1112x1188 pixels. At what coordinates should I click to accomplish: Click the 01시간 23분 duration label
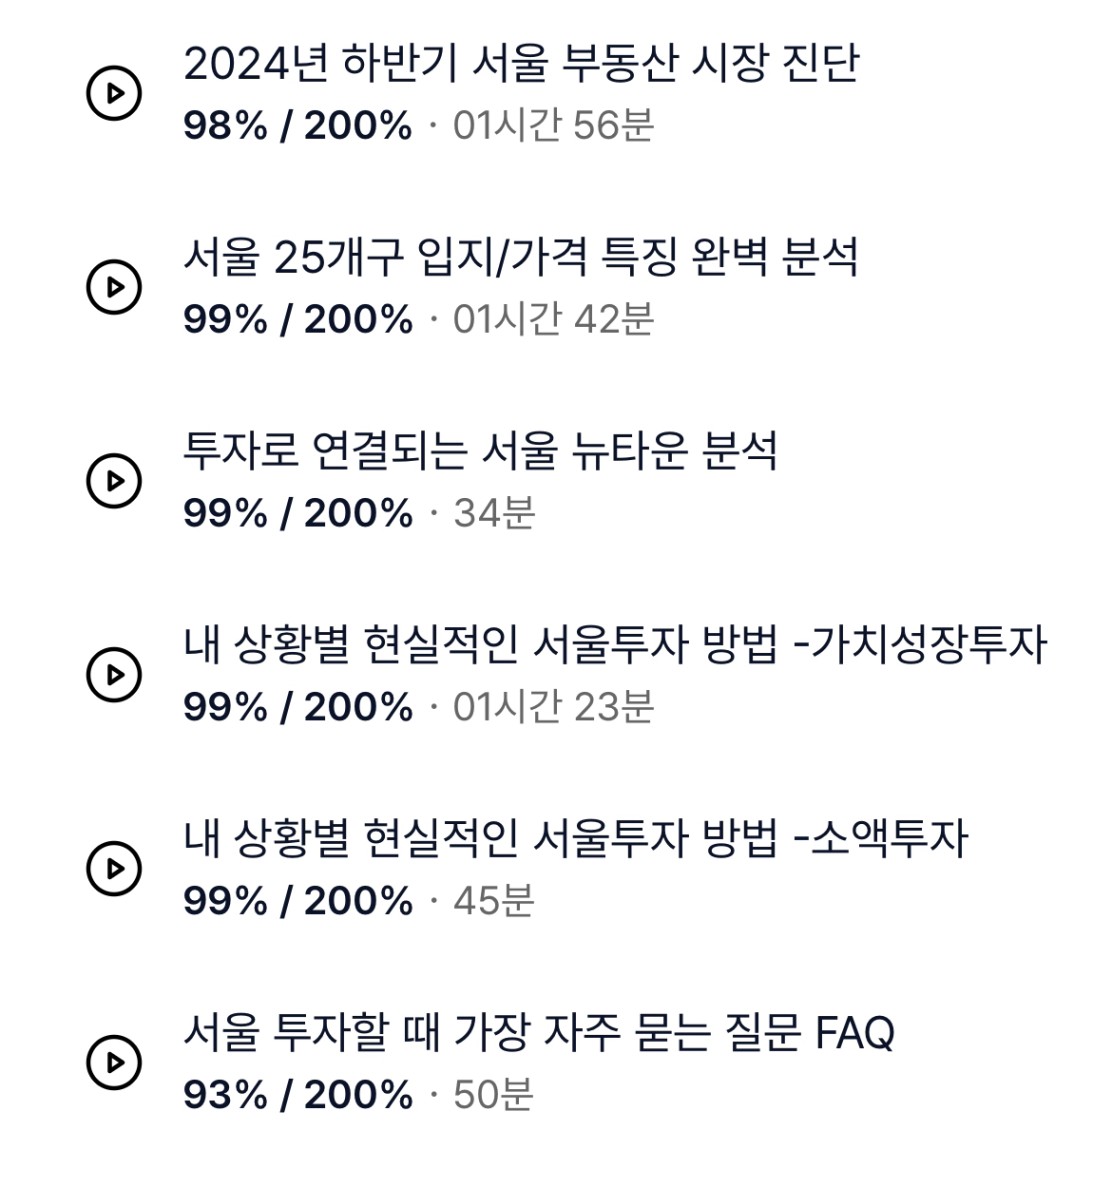click(553, 708)
